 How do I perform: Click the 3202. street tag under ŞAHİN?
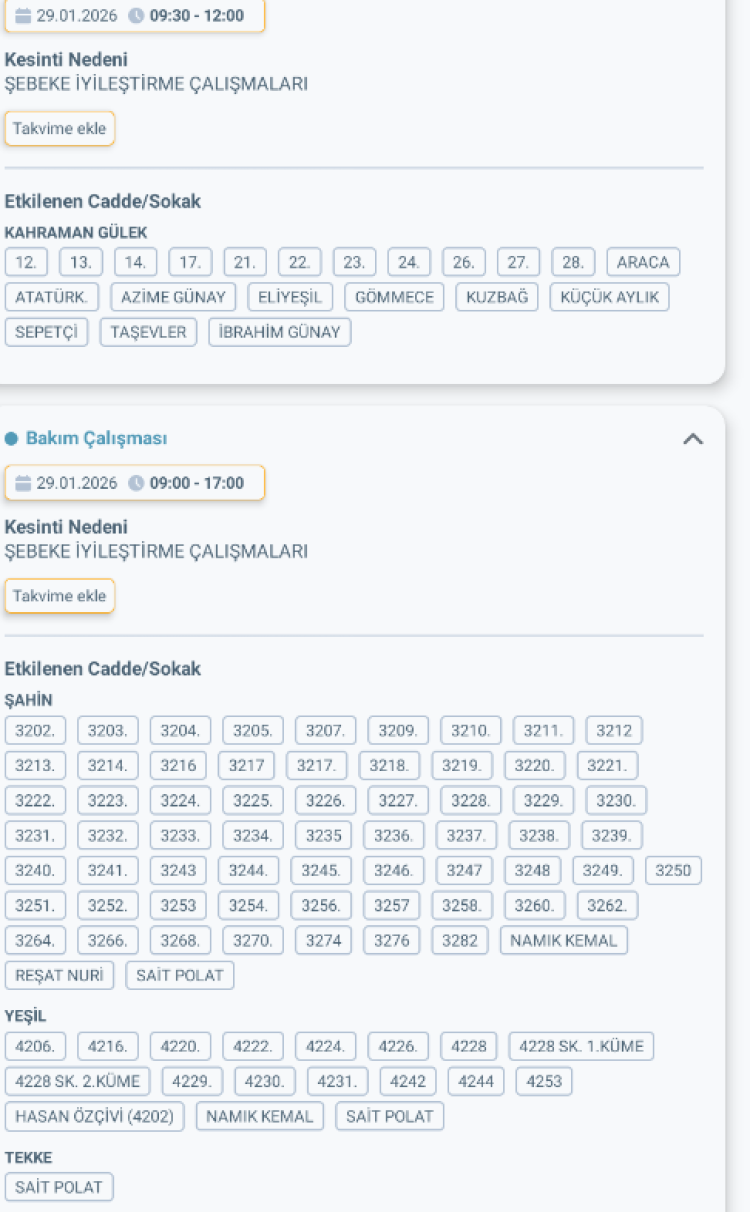tap(36, 730)
